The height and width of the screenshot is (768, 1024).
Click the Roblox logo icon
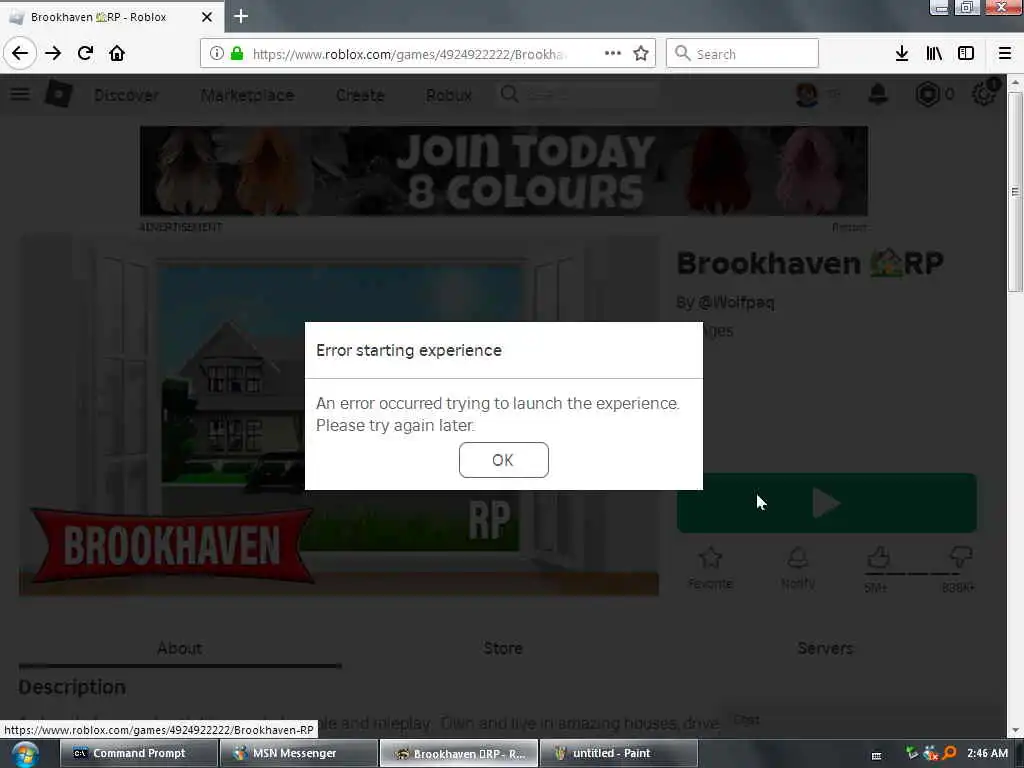pyautogui.click(x=58, y=95)
